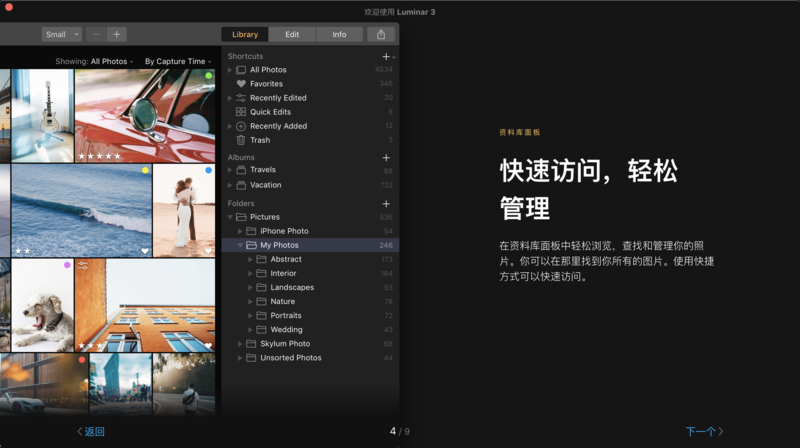800x448 pixels.
Task: Click the edited-sliders badge on building photo
Action: [83, 265]
